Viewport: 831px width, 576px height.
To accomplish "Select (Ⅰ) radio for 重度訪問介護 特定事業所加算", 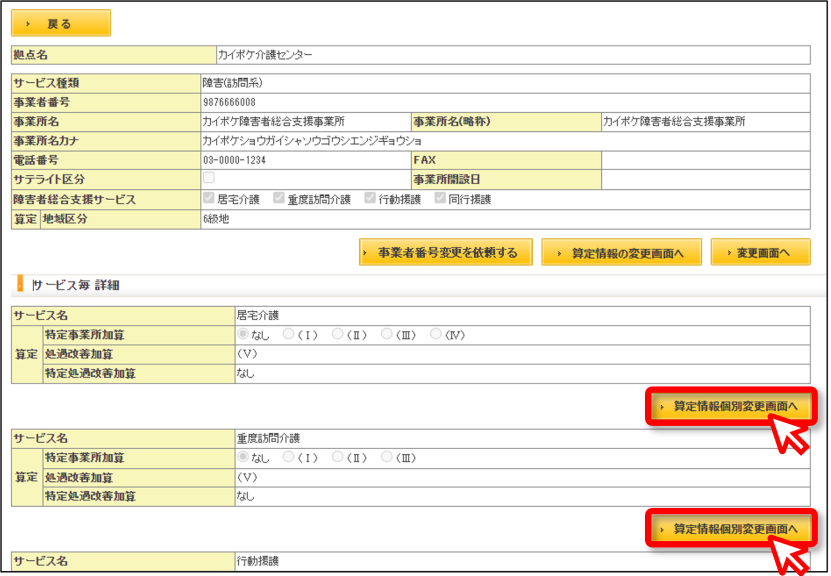I will (288, 456).
